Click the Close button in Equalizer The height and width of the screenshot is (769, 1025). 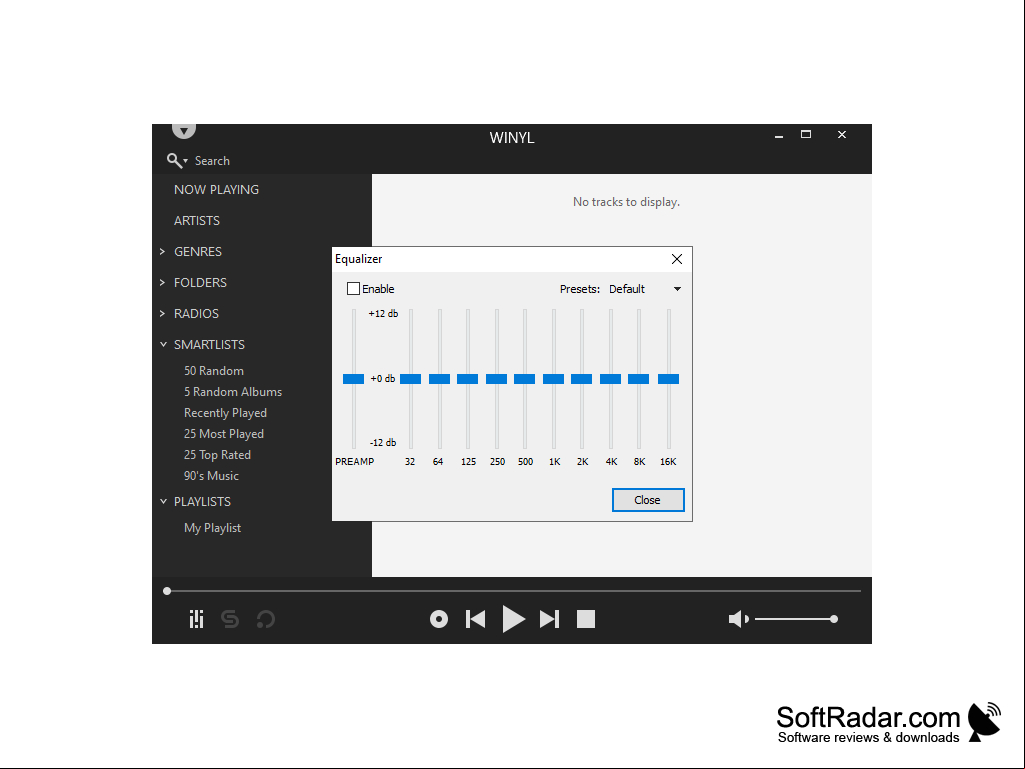[x=648, y=500]
